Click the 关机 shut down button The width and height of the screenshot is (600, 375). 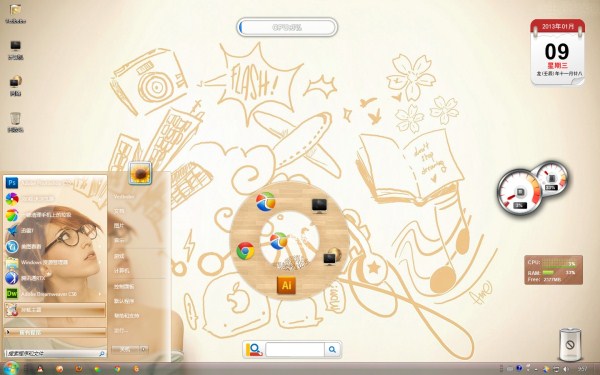click(125, 349)
